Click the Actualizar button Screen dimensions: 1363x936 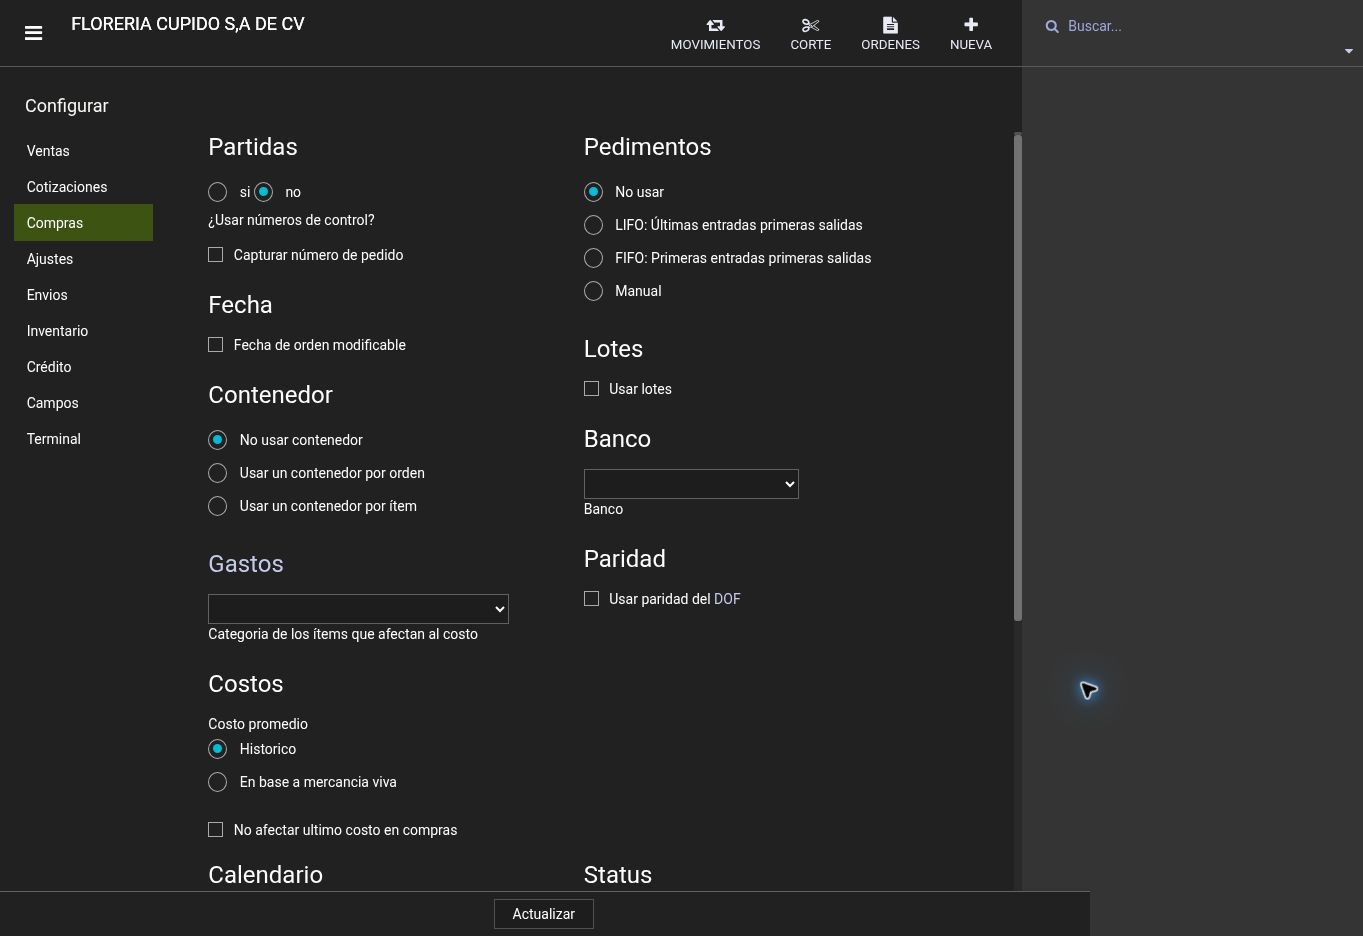pos(544,914)
